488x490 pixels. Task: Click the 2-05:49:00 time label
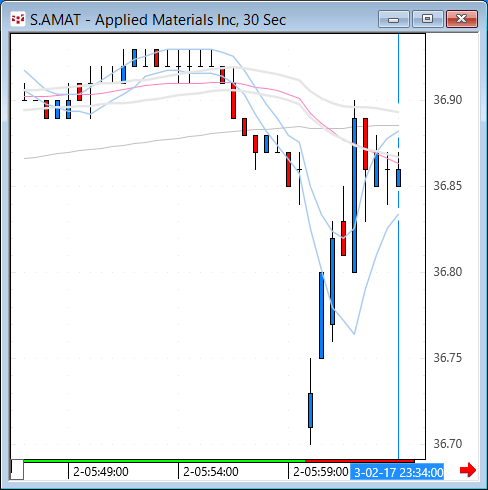(x=101, y=472)
